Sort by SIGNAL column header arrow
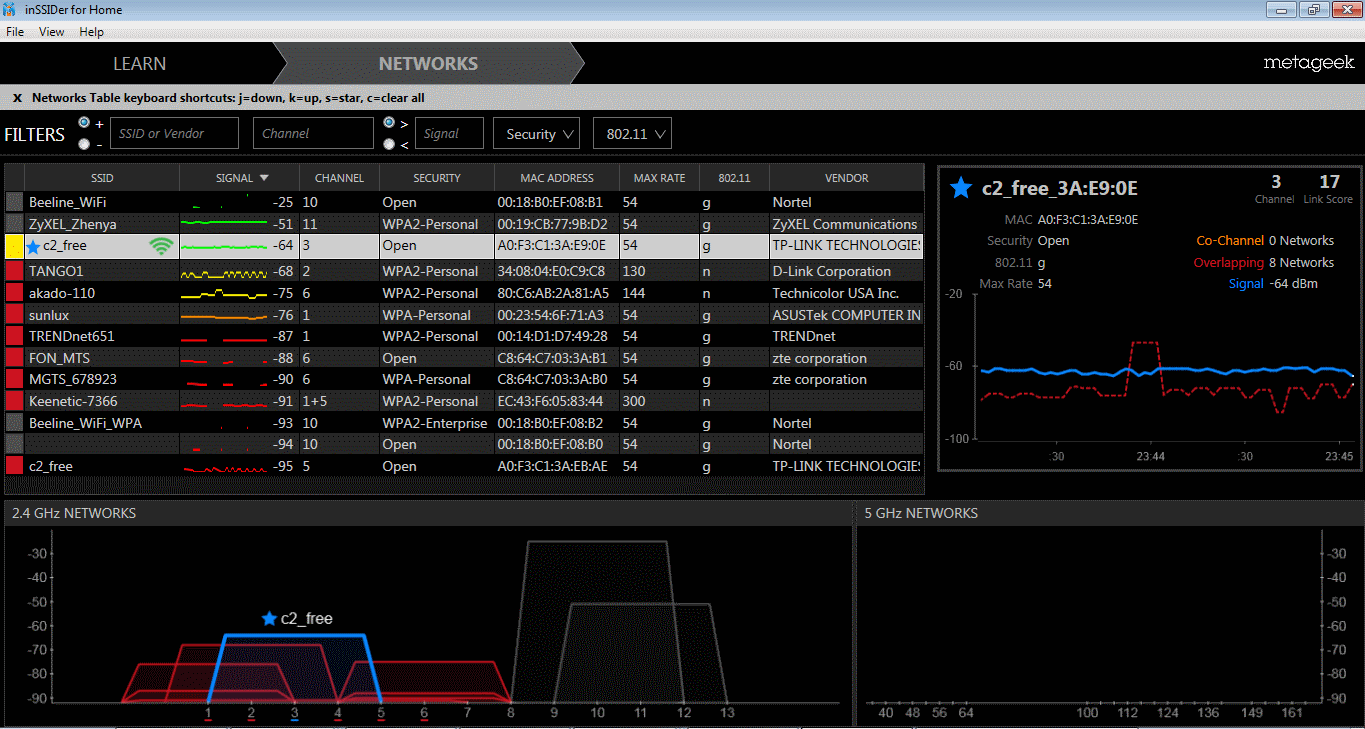 tap(264, 178)
